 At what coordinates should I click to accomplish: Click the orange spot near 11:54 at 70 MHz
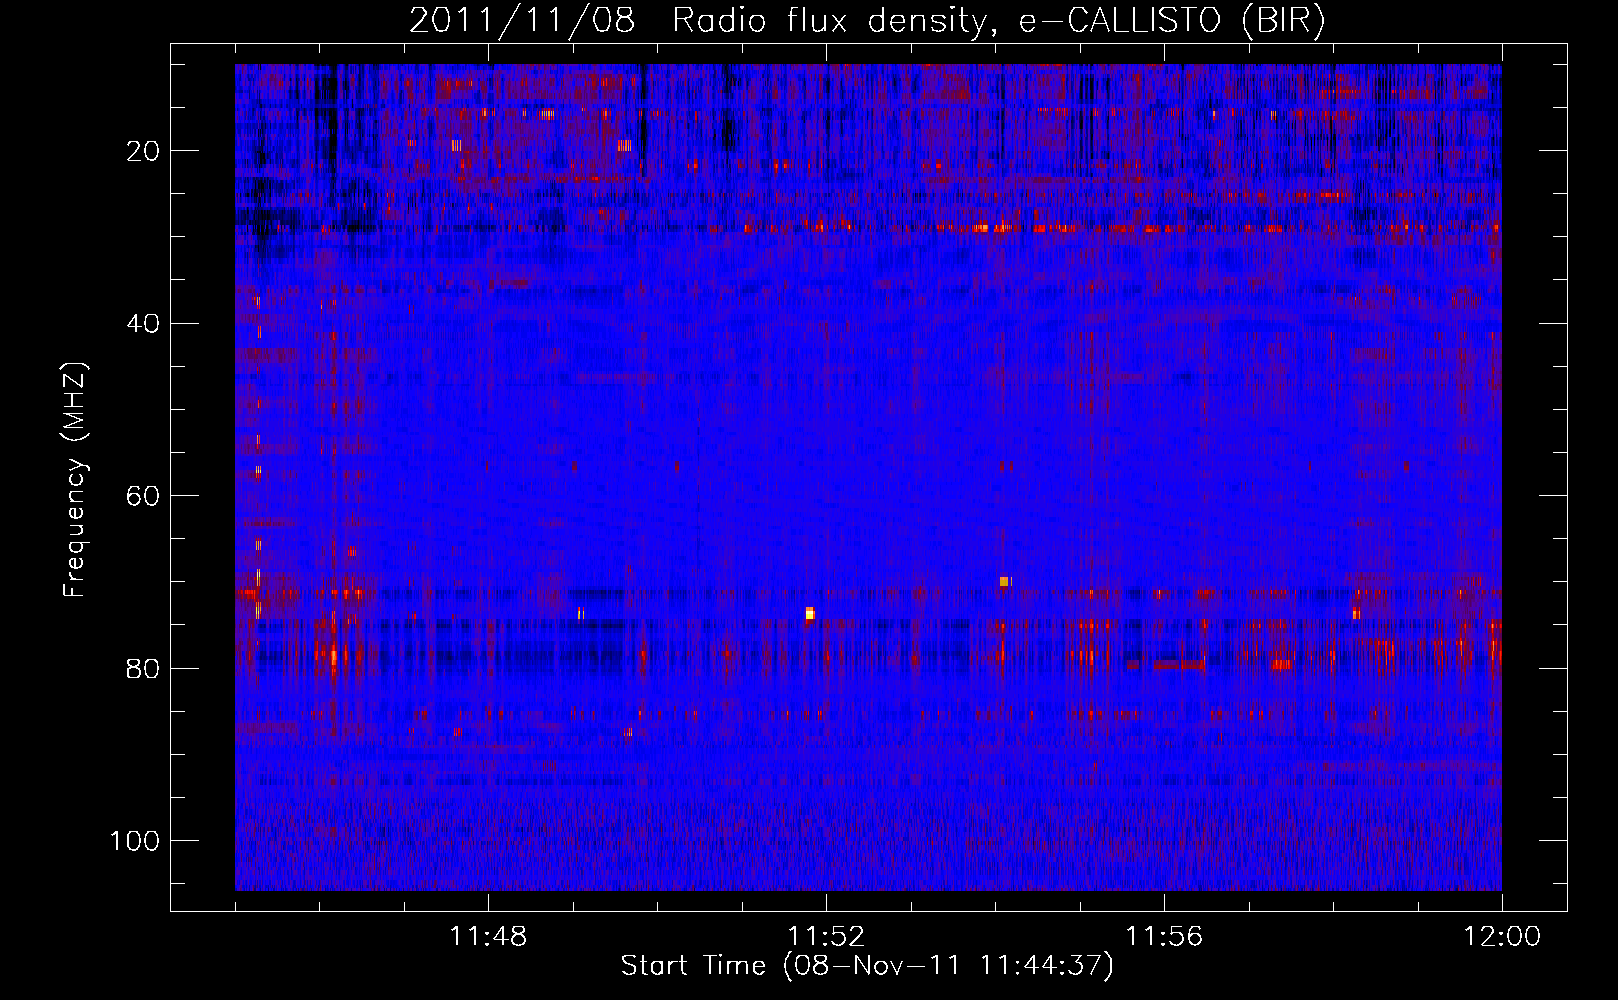[x=1004, y=581]
